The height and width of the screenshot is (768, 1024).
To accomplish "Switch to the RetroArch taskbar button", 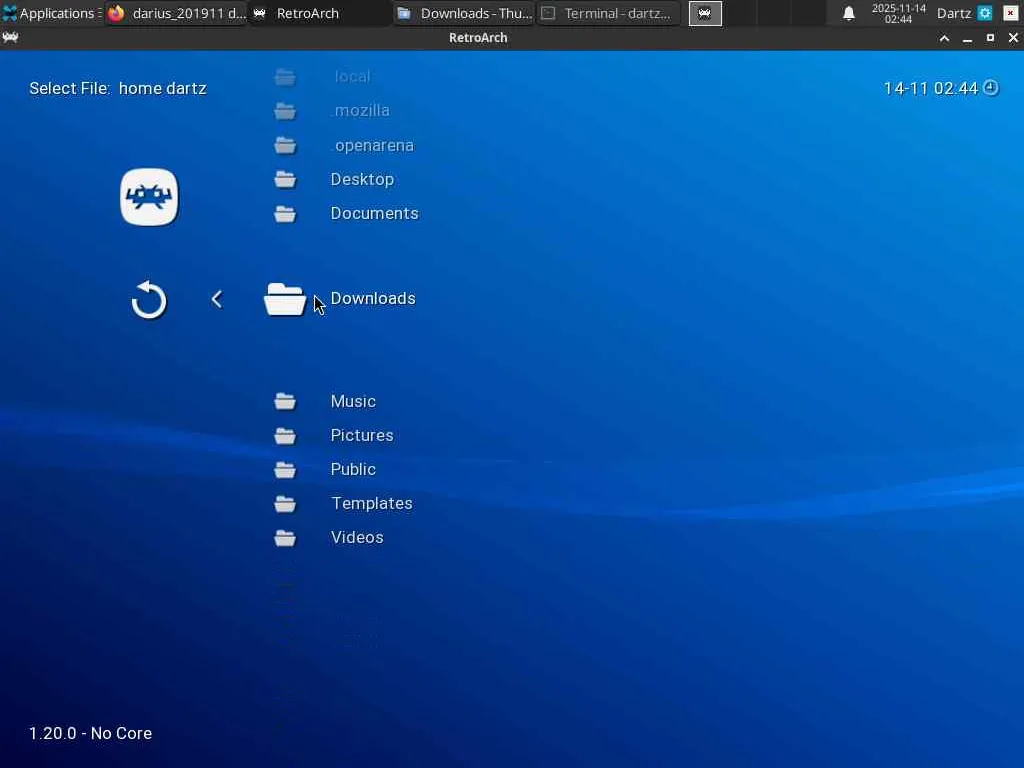I will coord(320,13).
